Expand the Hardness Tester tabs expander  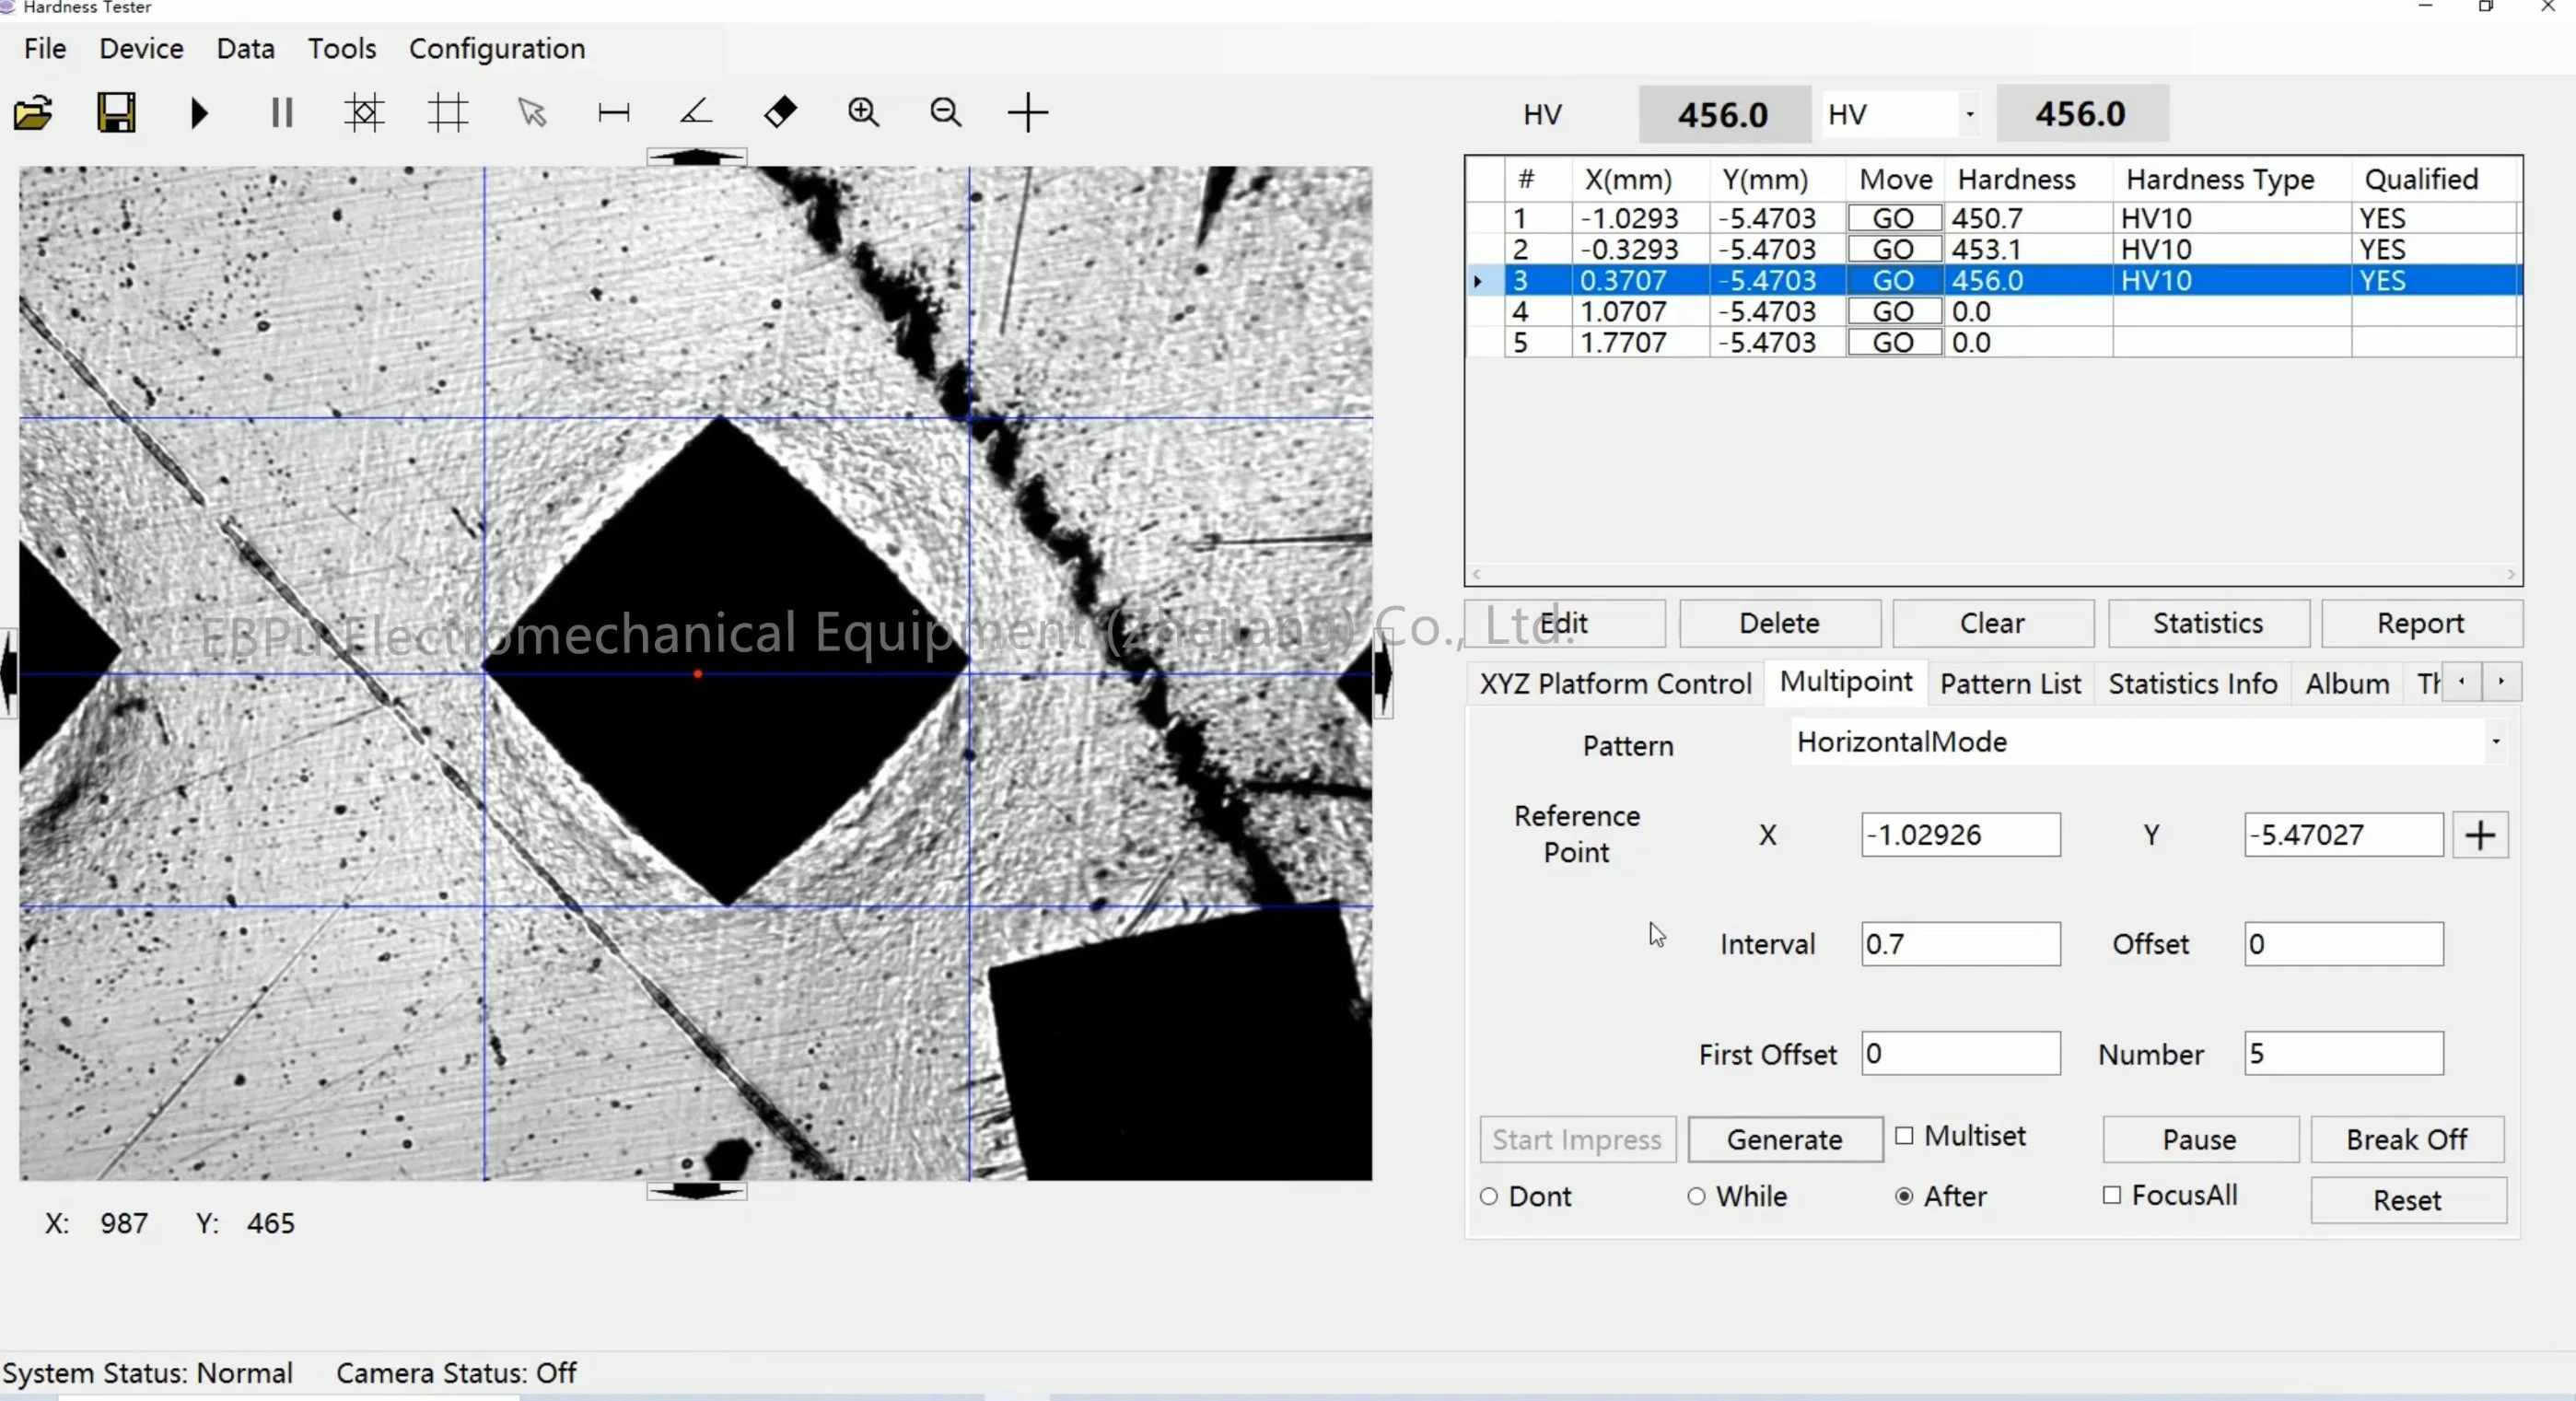[2500, 682]
